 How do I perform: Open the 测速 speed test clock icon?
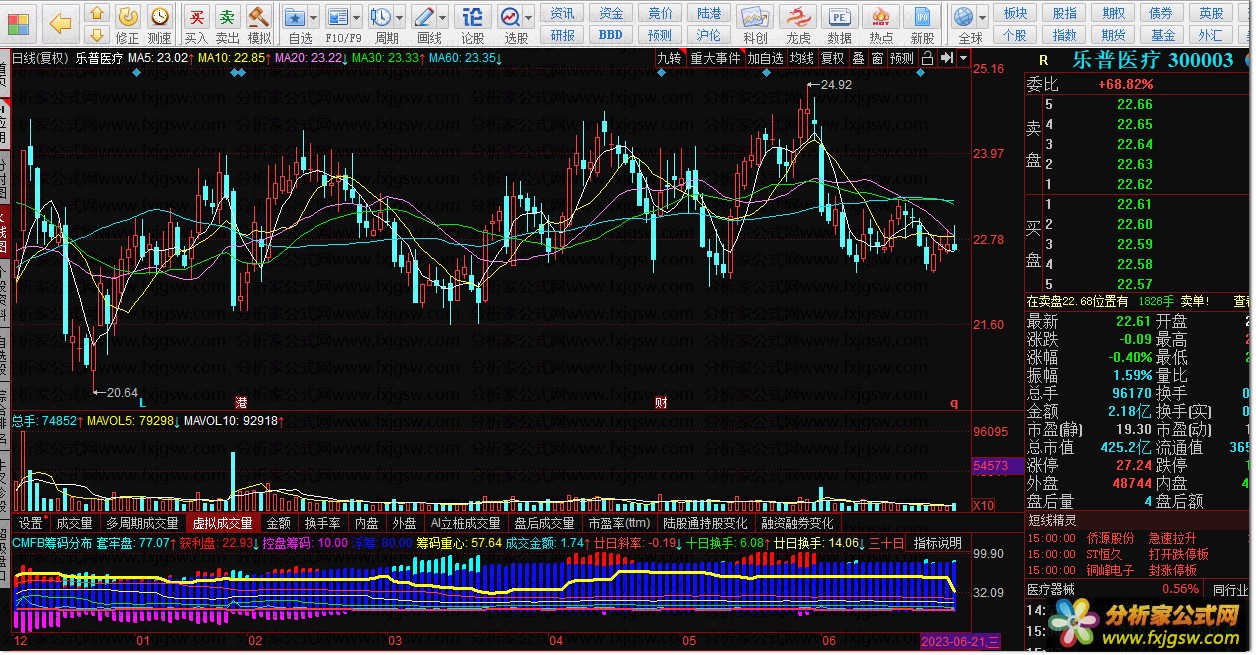[x=160, y=24]
